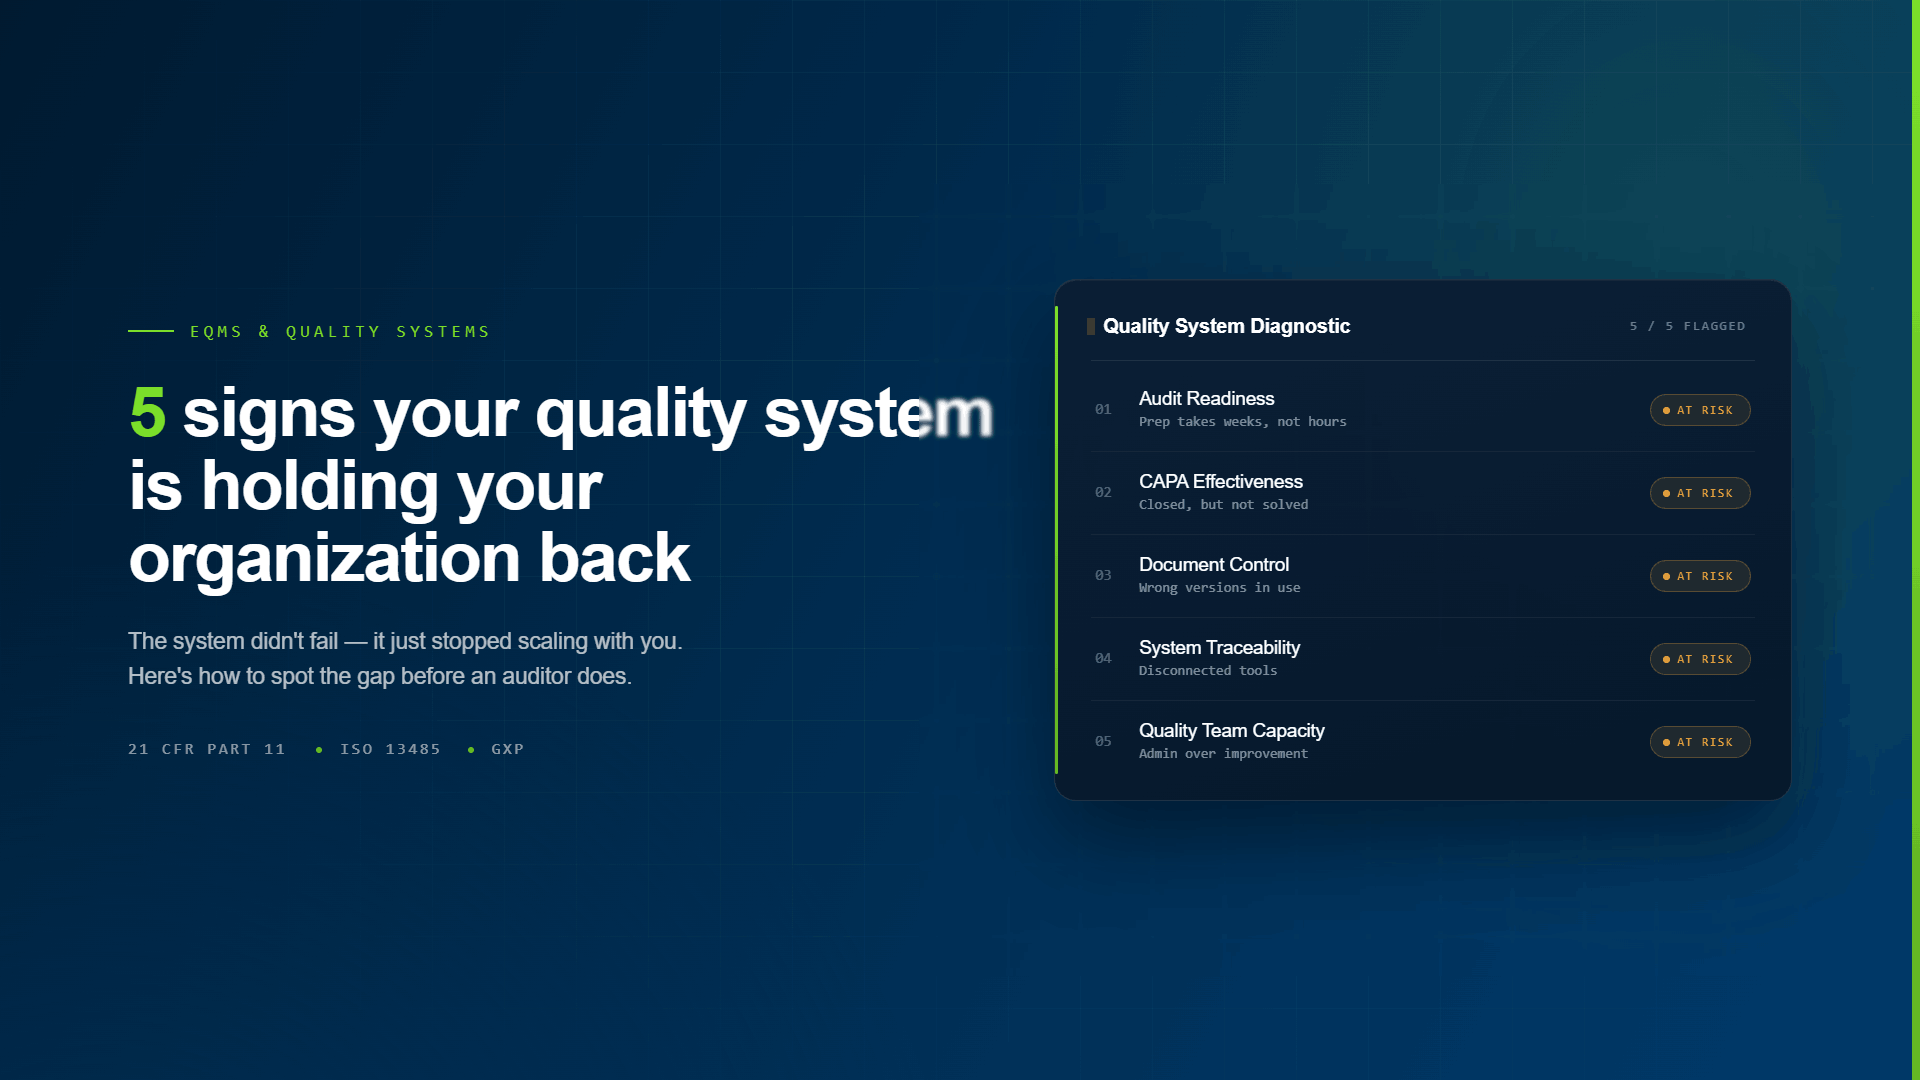Image resolution: width=1920 pixels, height=1080 pixels.
Task: Click the 'GXP' tag
Action: tap(508, 749)
